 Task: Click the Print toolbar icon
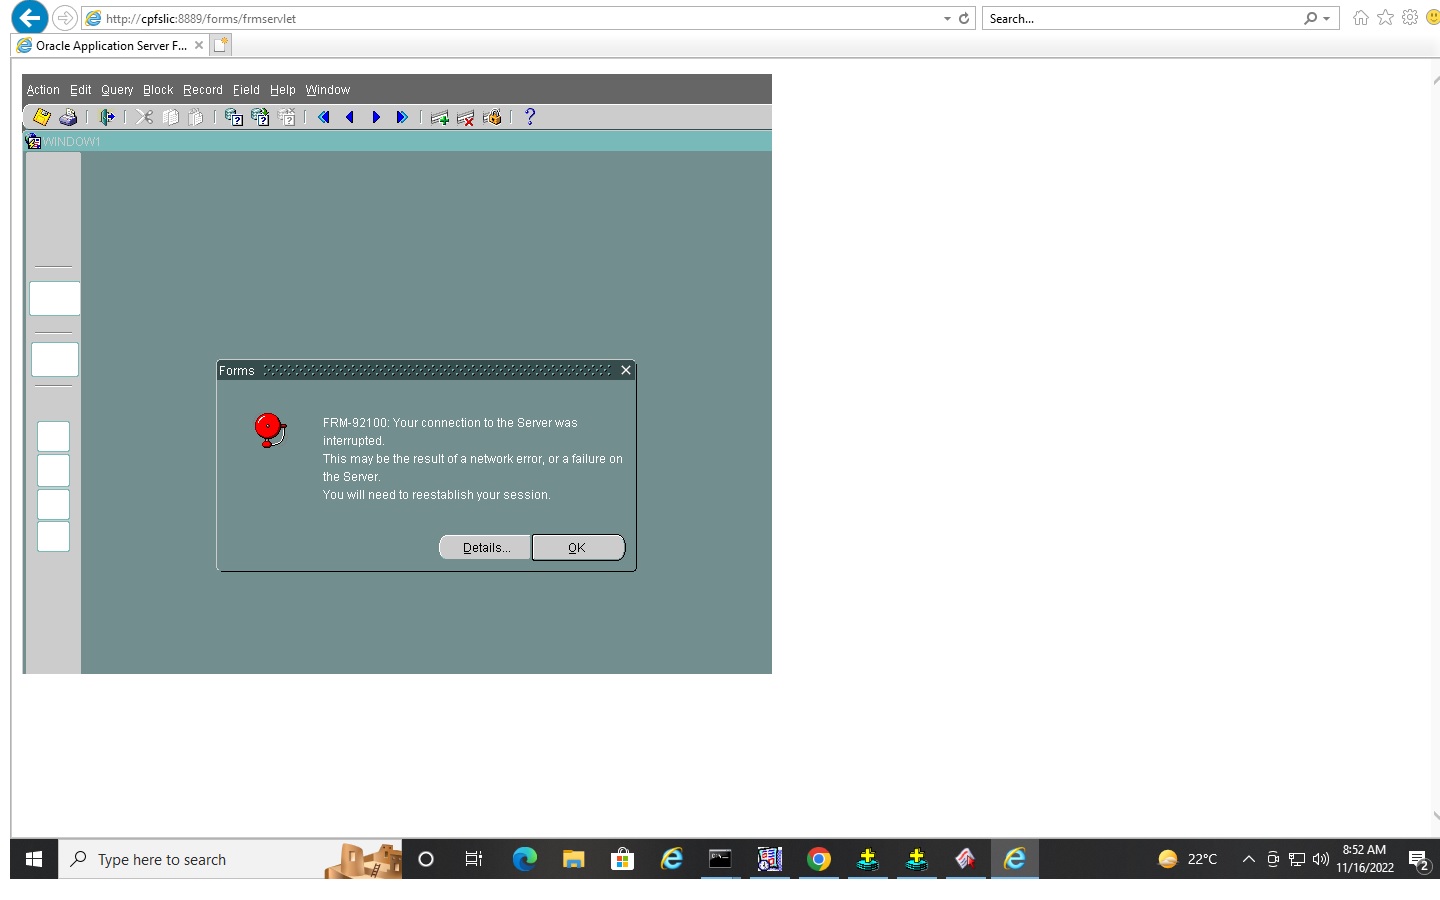coord(68,117)
